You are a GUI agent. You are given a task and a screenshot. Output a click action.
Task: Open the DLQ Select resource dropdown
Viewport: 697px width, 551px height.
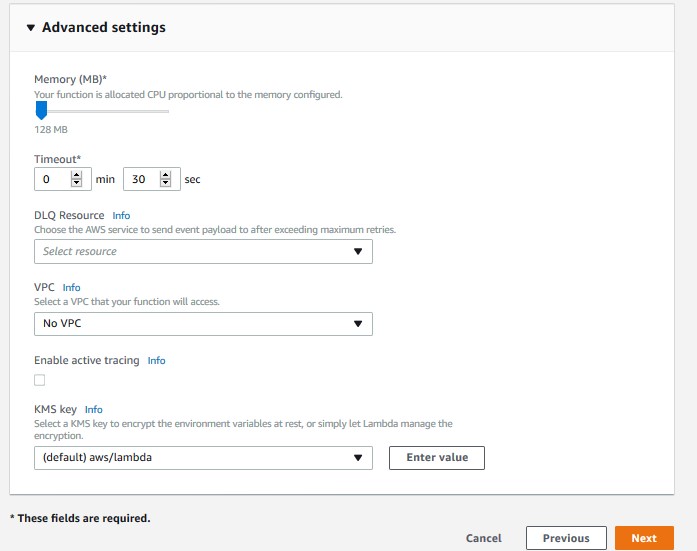[203, 252]
